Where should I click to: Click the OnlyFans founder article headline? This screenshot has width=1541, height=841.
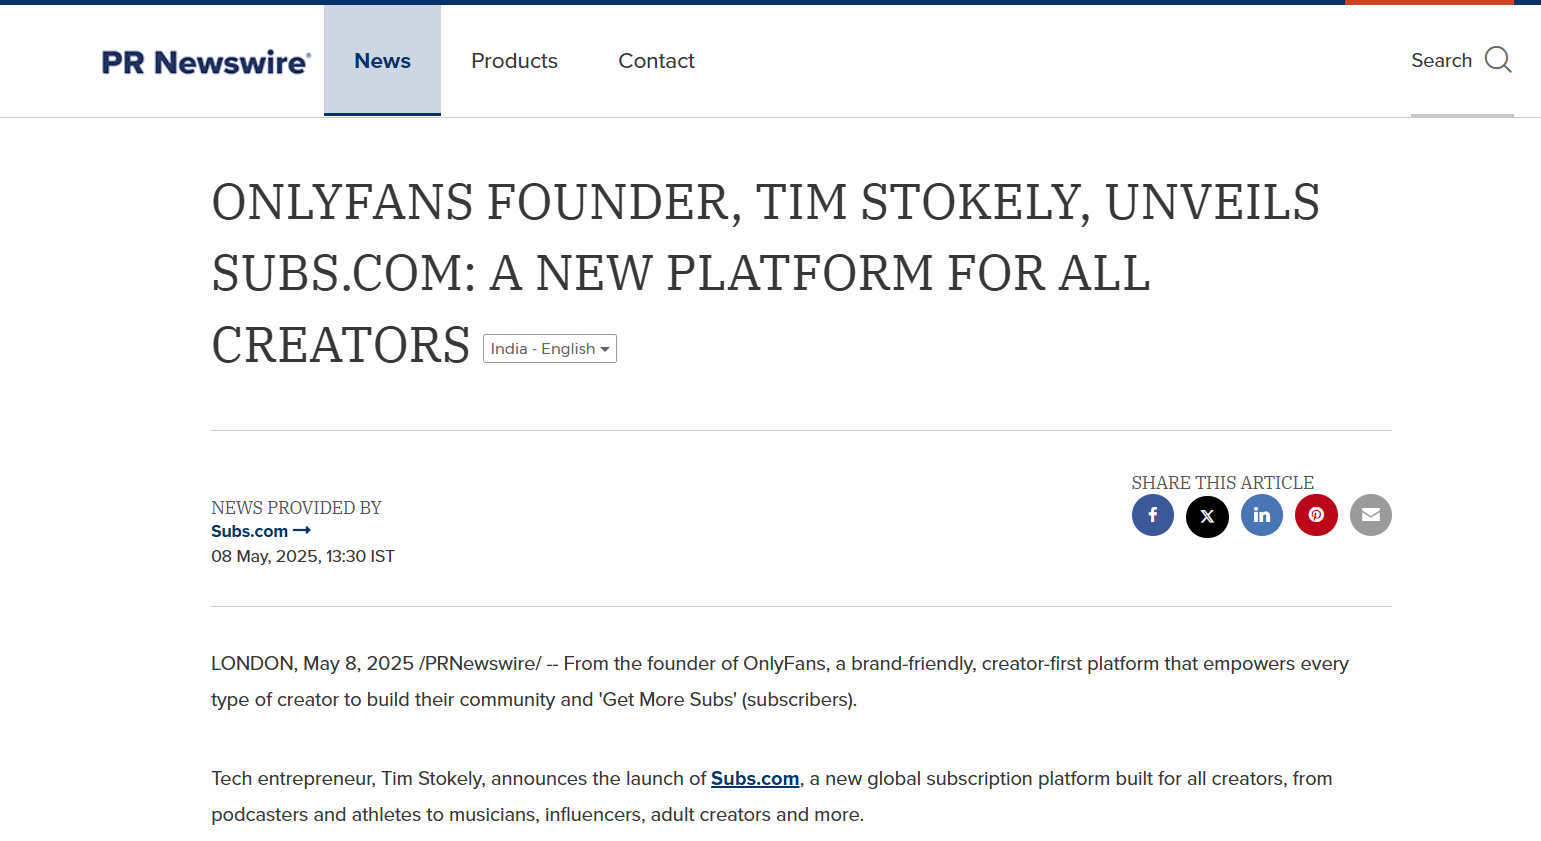click(765, 273)
